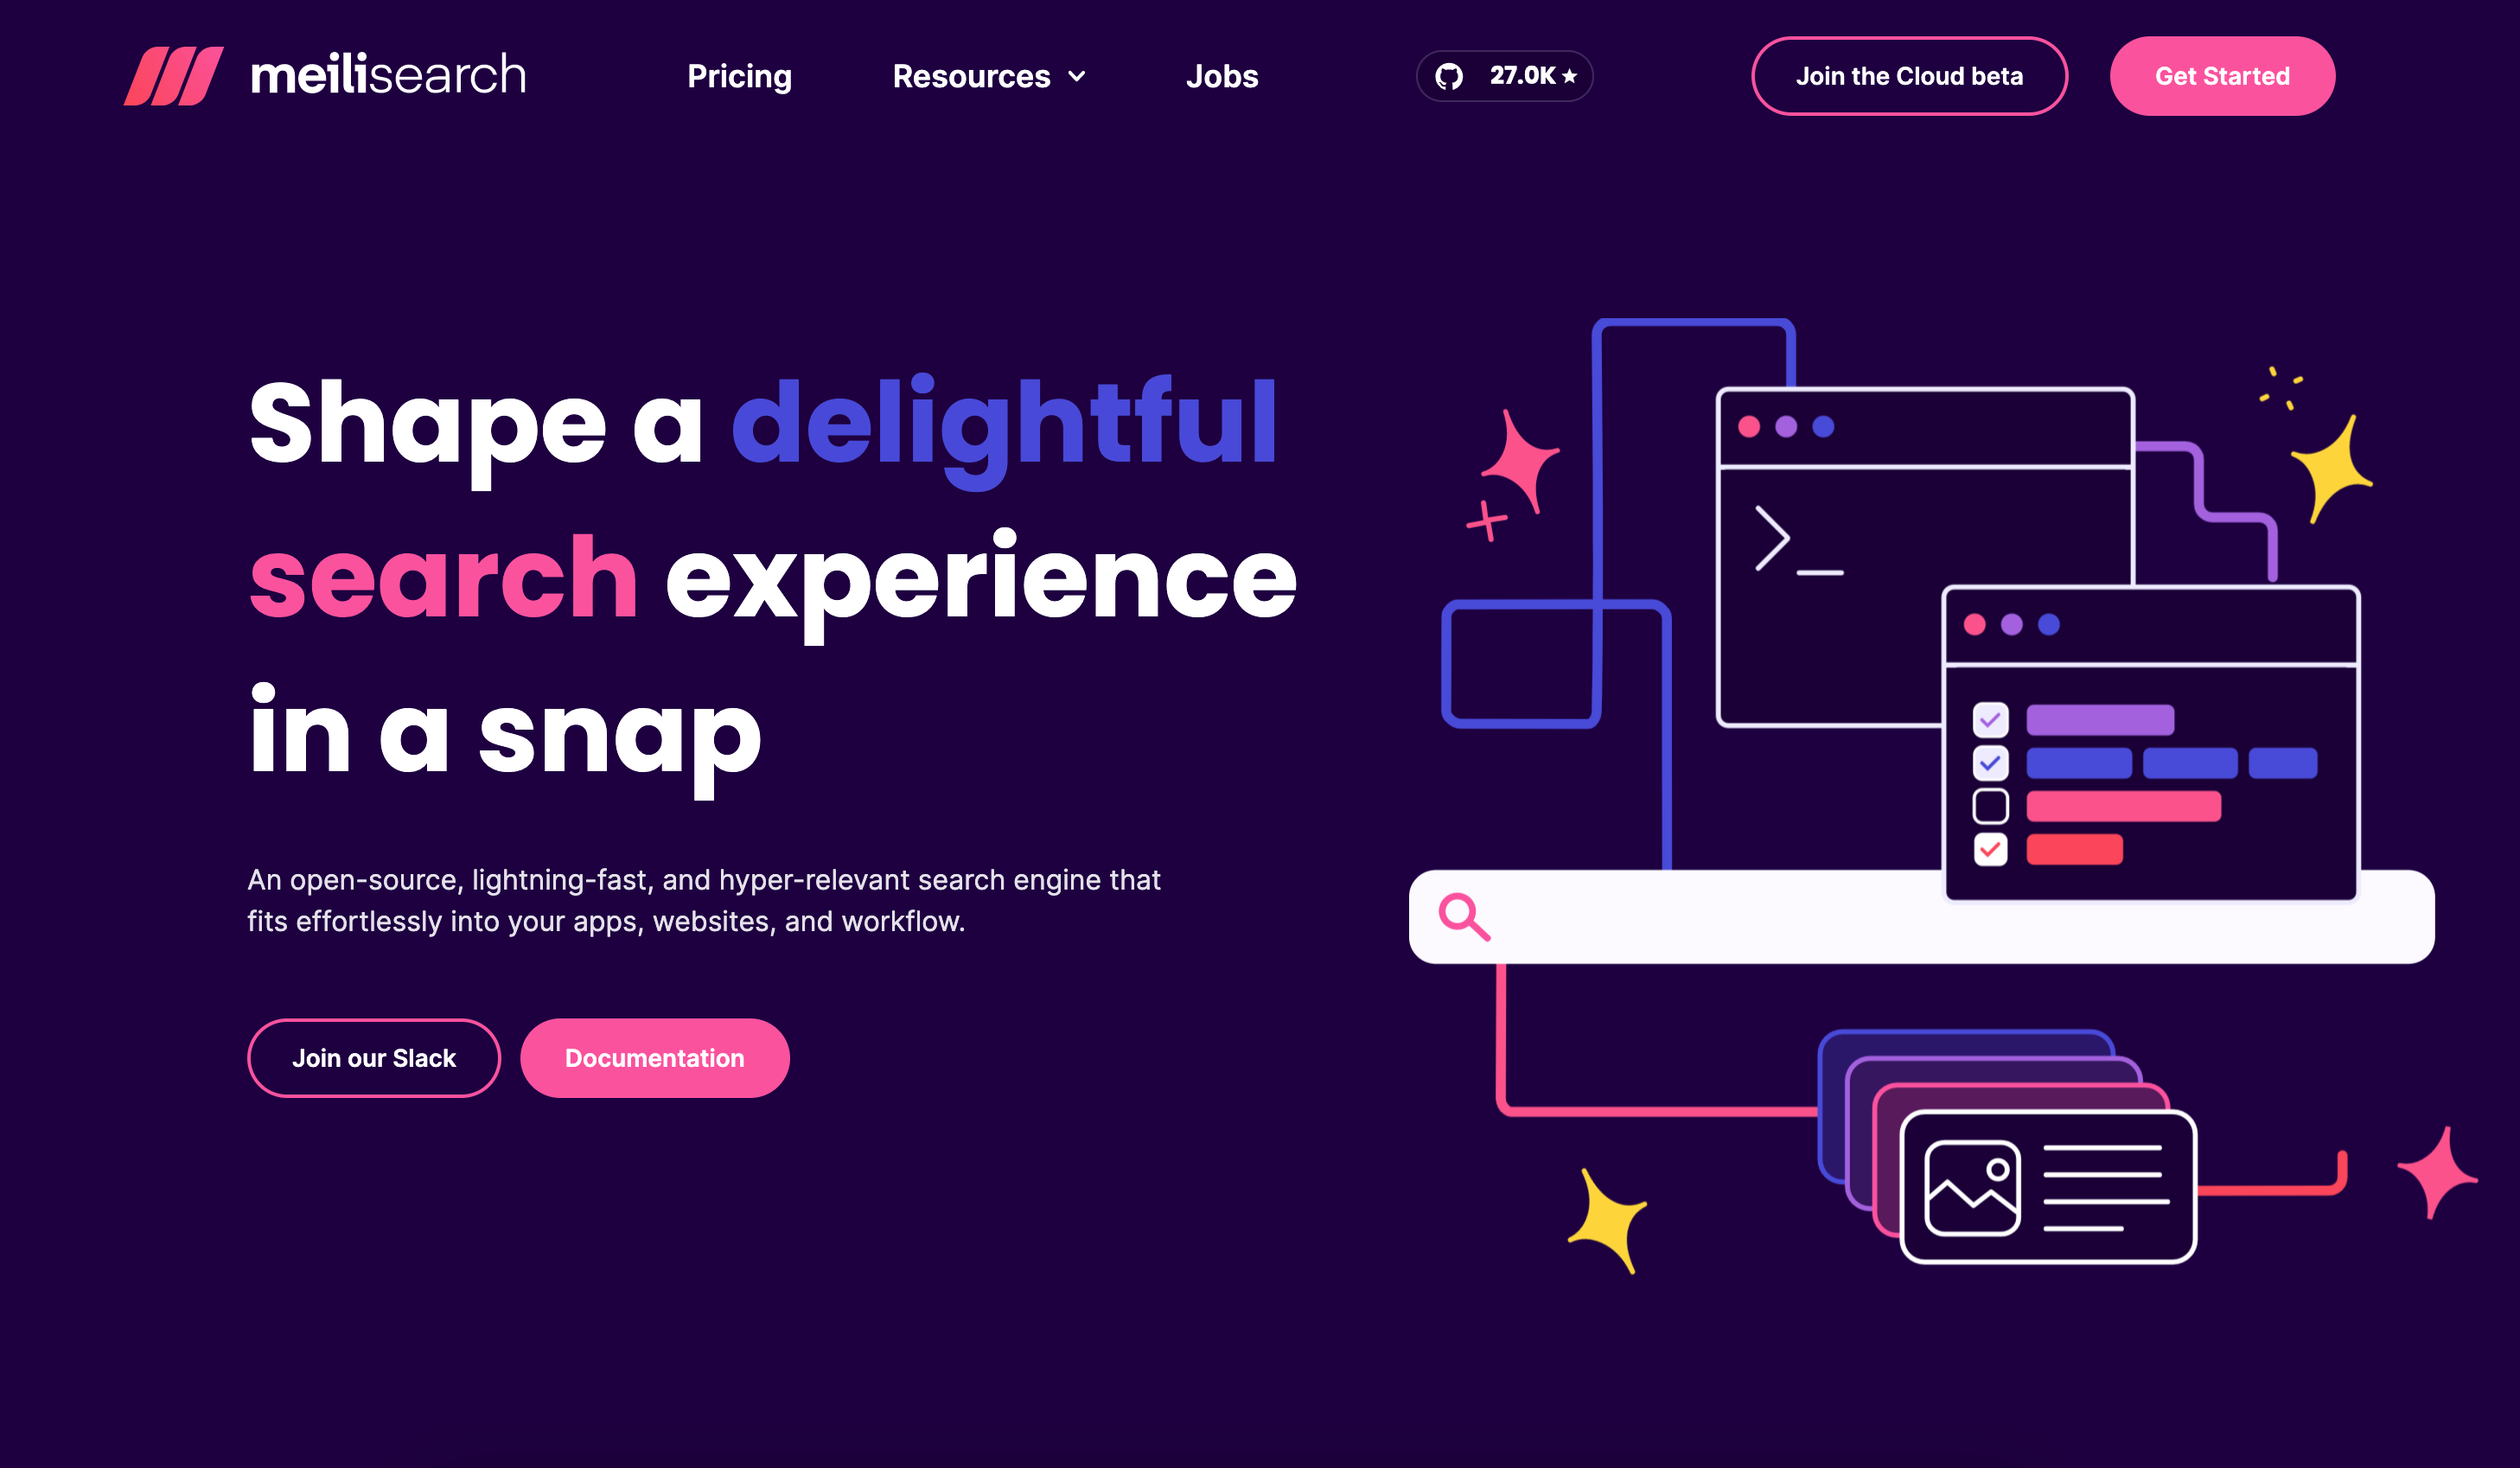Viewport: 2520px width, 1468px height.
Task: Click the Join our Slack button
Action: point(374,1057)
